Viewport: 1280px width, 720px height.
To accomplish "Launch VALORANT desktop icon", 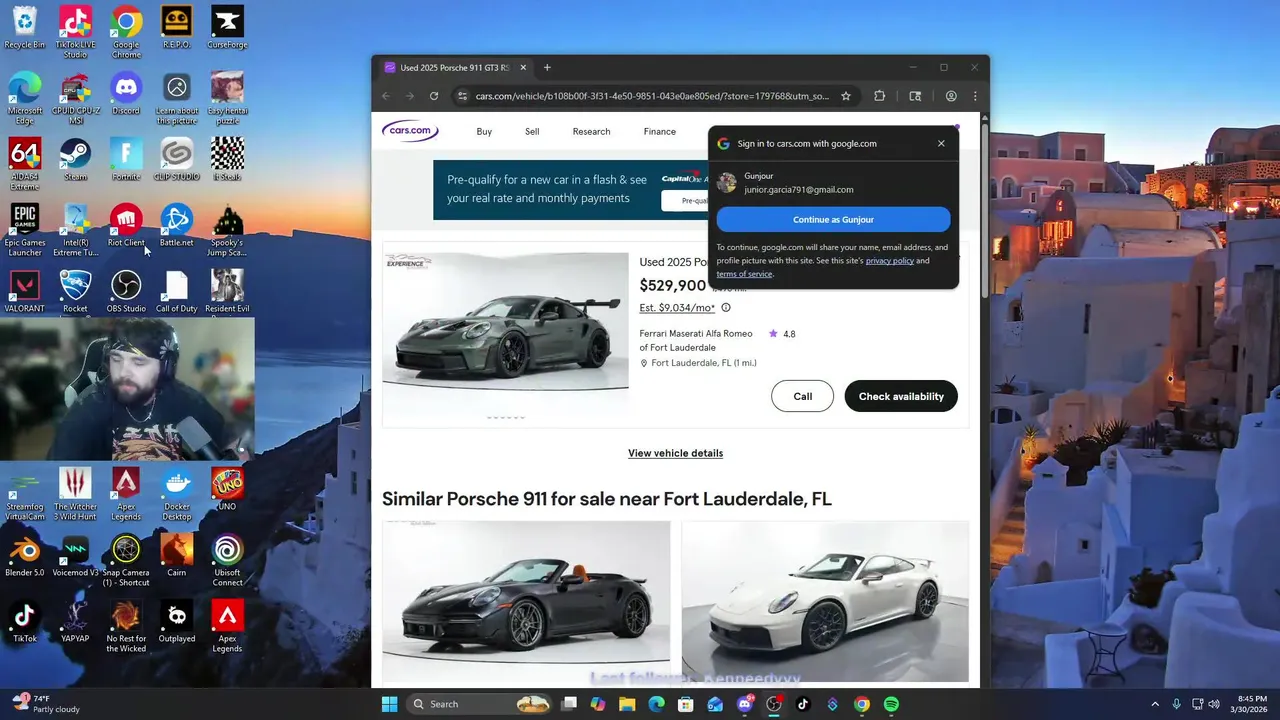I will (24, 291).
